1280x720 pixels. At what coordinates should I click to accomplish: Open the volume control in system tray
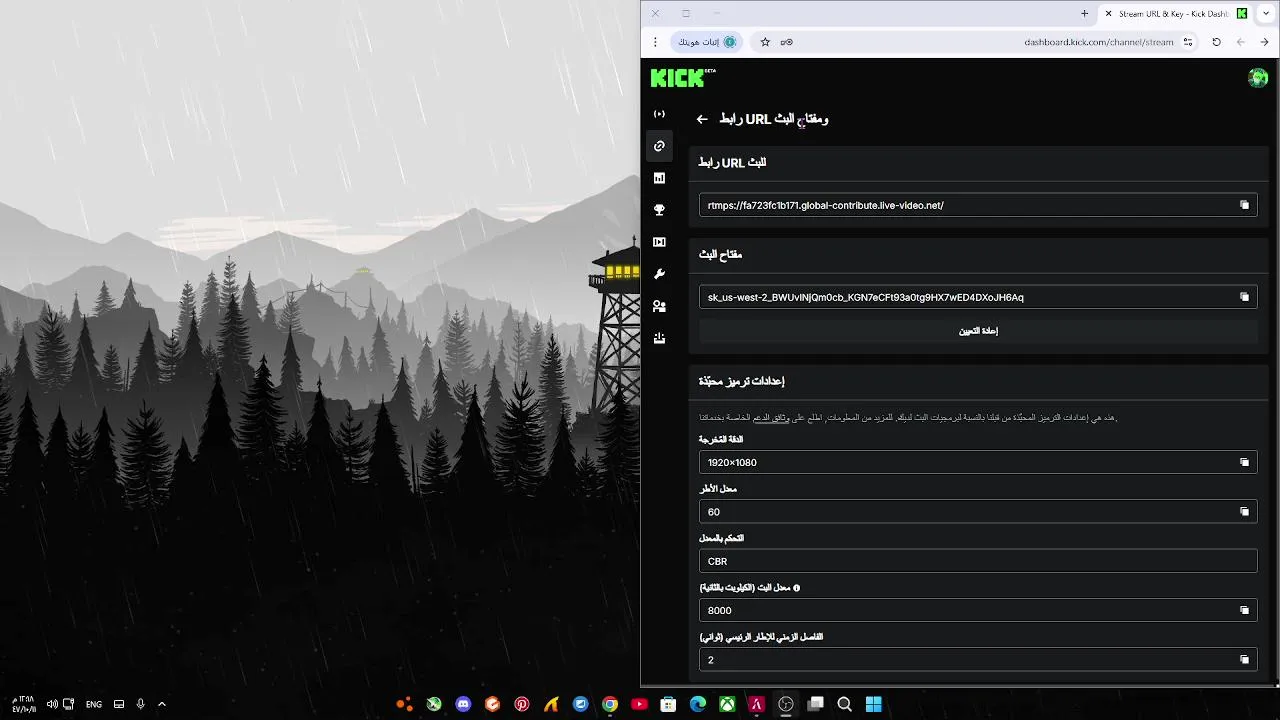click(52, 704)
